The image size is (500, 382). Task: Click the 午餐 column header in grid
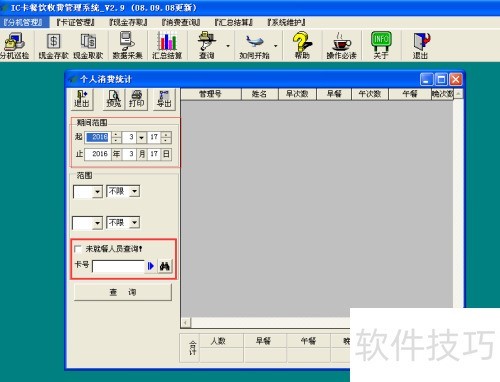(x=410, y=94)
